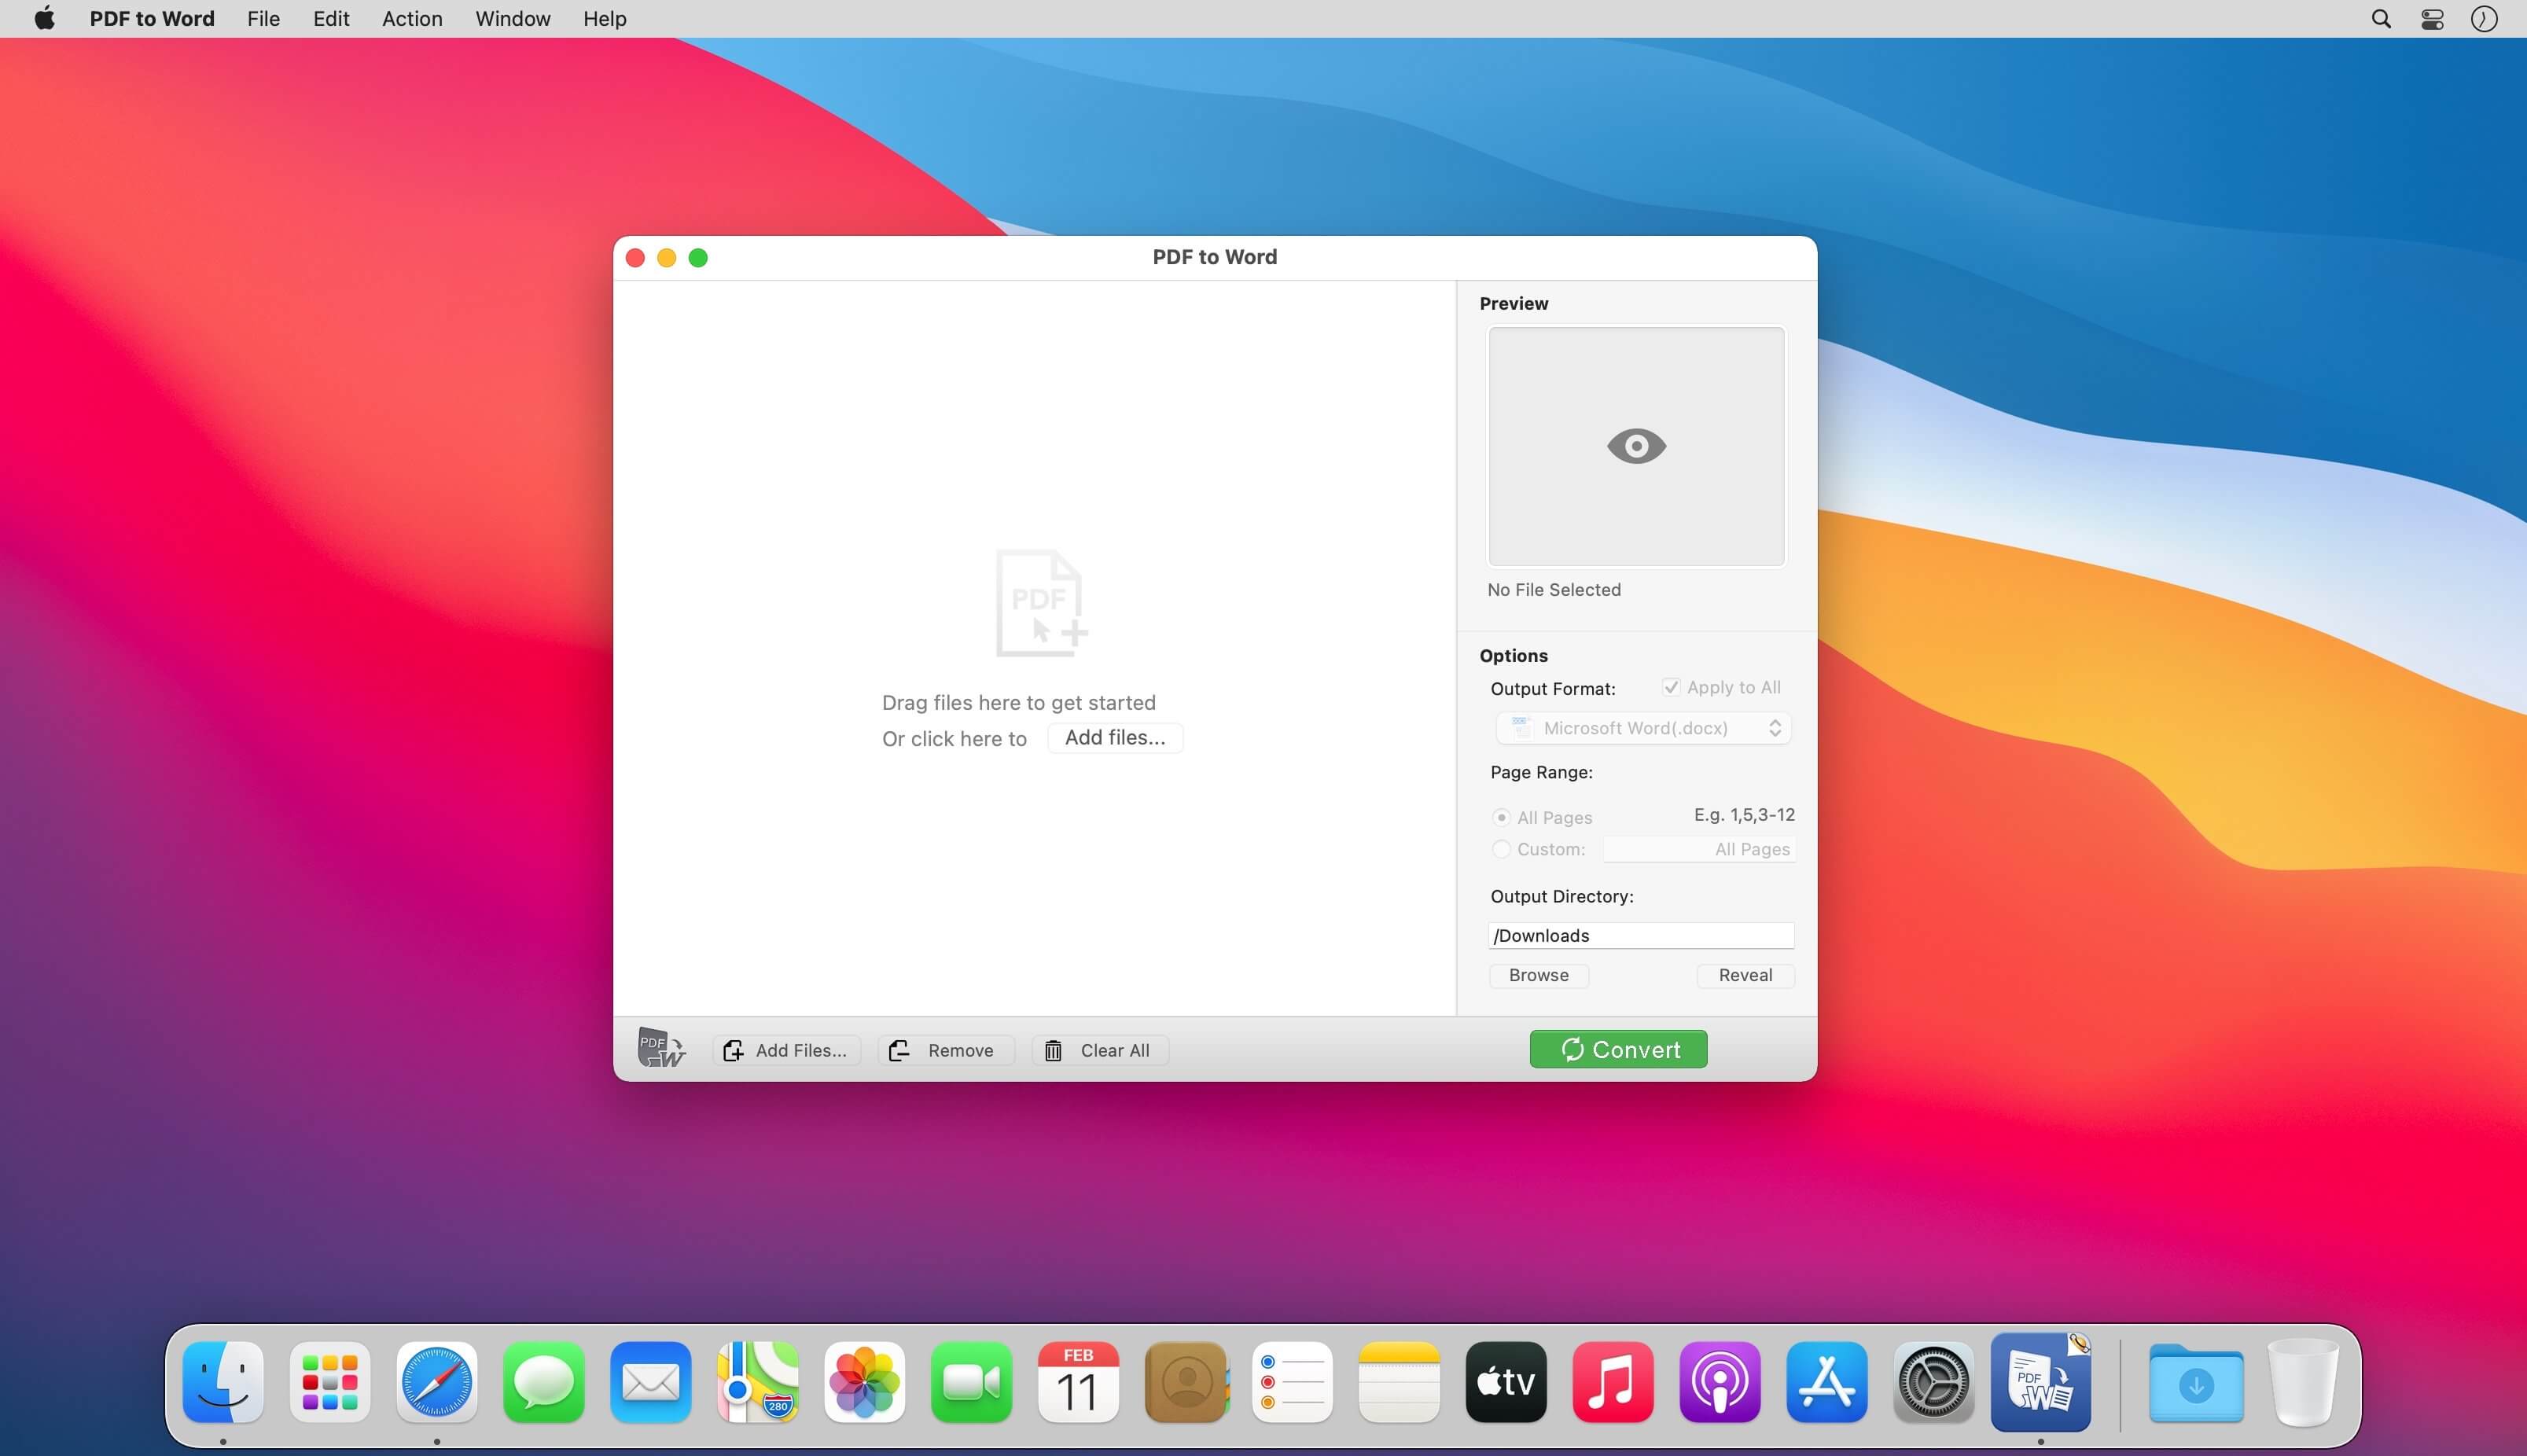Open the PDF to Word dock icon
The image size is (2527, 1456).
(x=2040, y=1382)
